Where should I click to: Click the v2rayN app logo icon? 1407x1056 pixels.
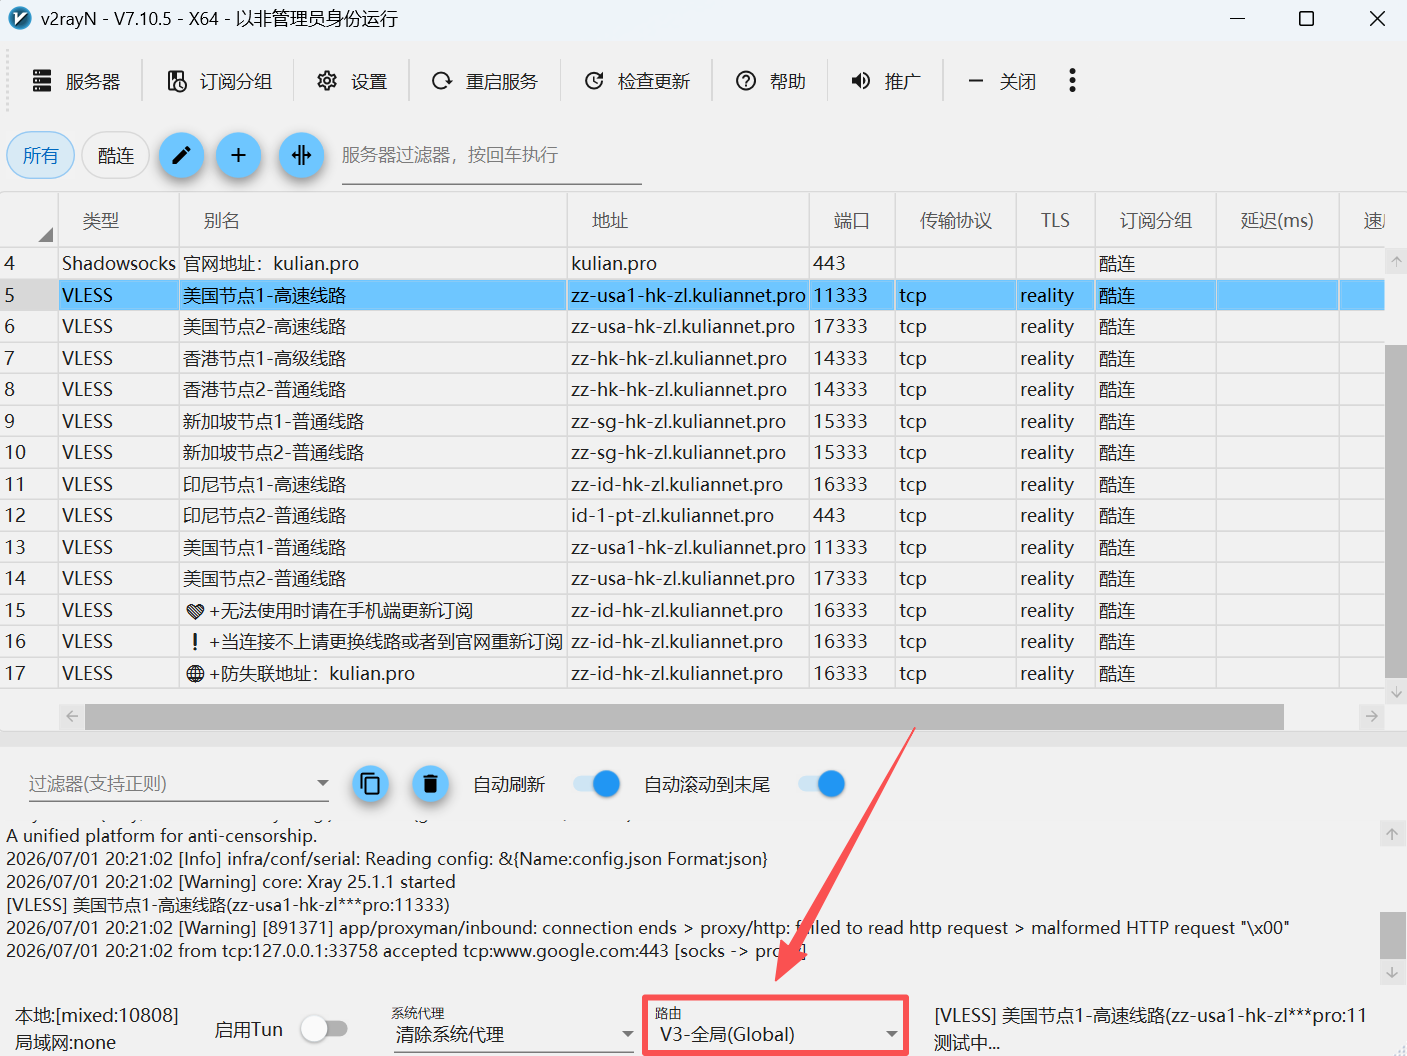pyautogui.click(x=19, y=18)
